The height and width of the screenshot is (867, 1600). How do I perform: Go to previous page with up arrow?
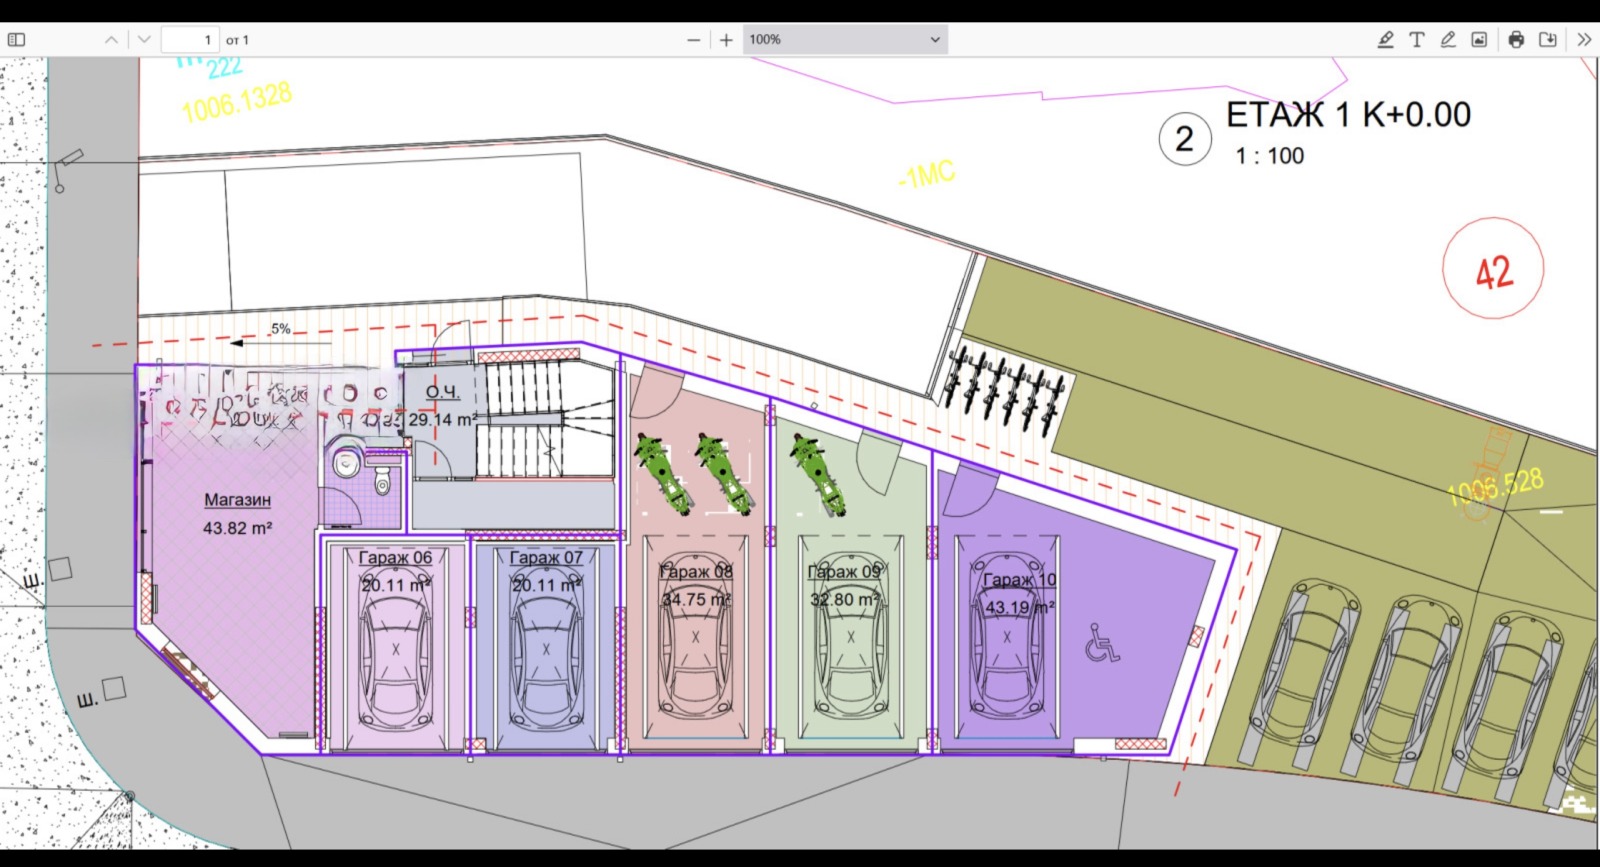111,40
